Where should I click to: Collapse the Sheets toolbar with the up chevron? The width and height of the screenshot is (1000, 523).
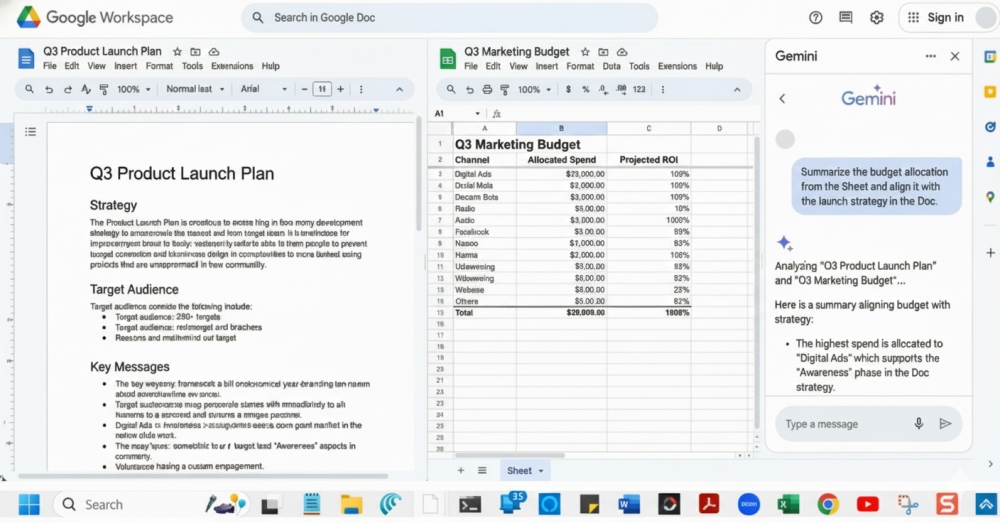coord(737,89)
